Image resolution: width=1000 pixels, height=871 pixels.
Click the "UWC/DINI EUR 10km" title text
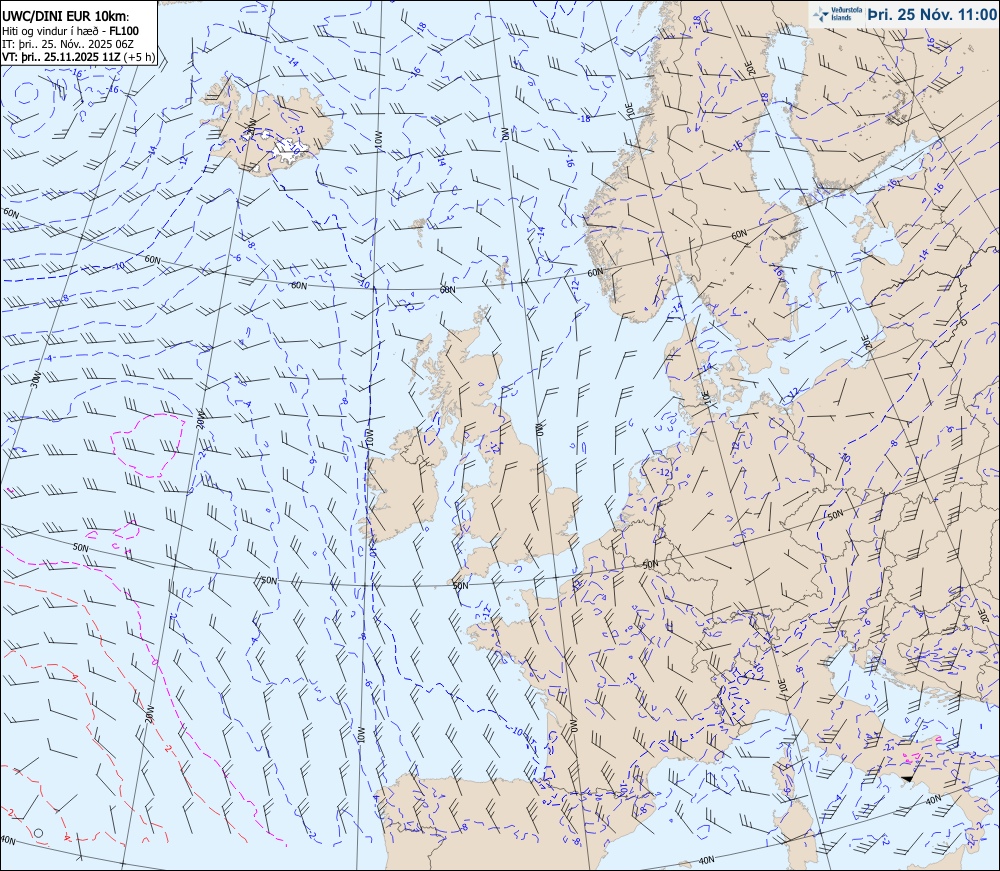65,18
